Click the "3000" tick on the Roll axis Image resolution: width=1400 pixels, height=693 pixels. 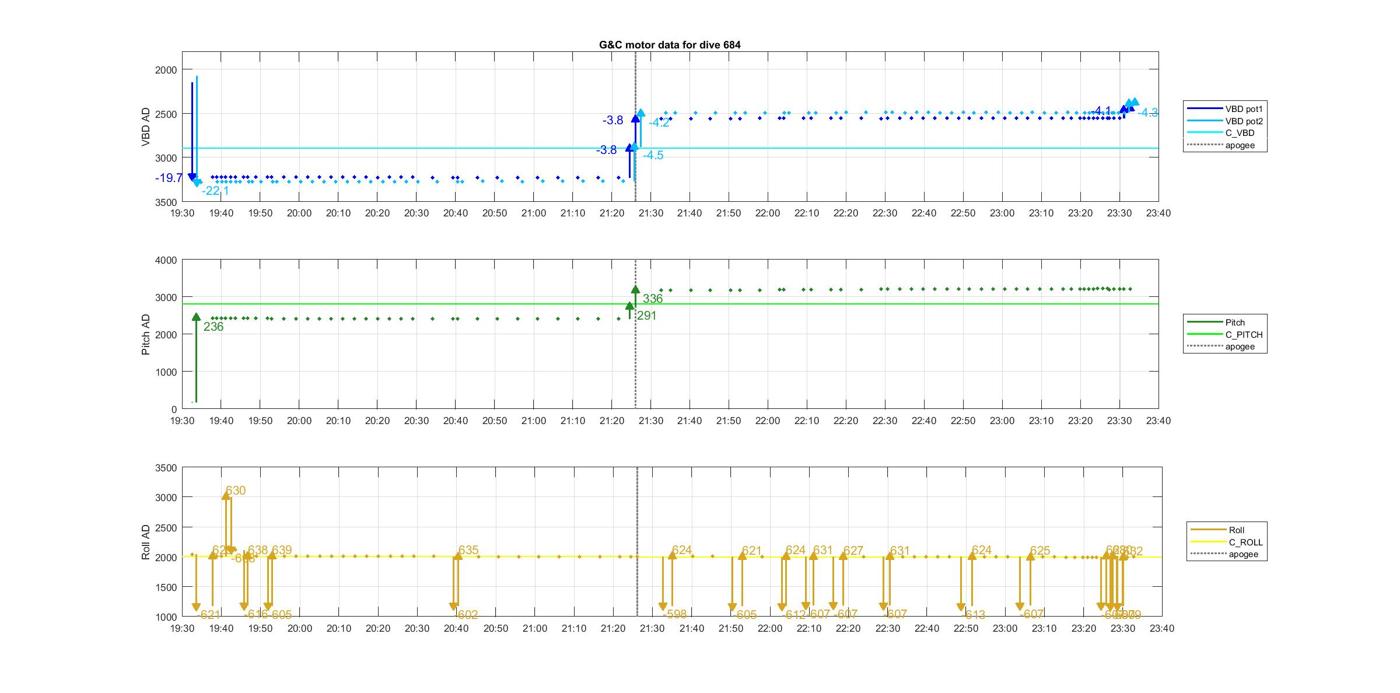[166, 498]
